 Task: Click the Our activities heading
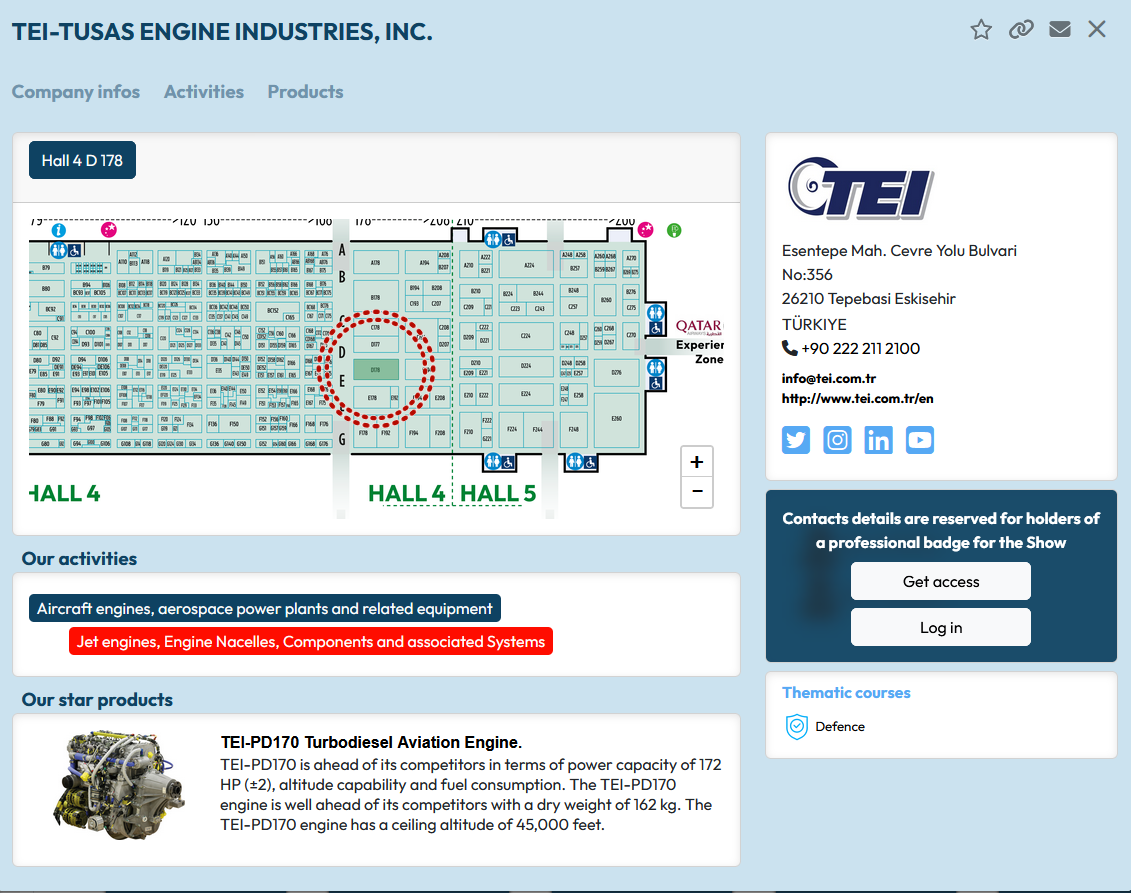click(x=79, y=559)
